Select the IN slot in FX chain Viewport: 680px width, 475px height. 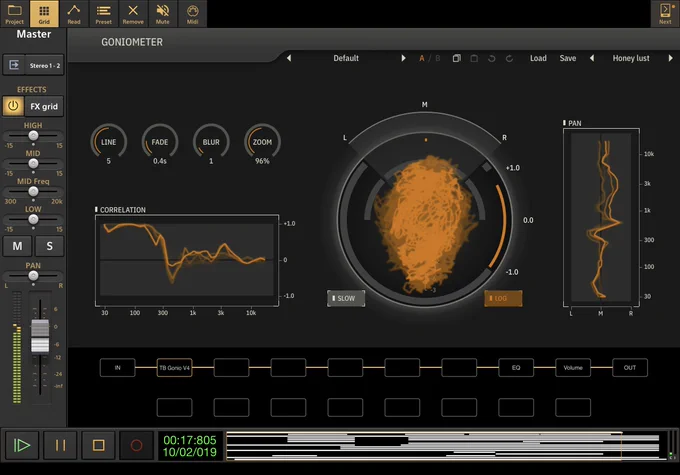click(118, 367)
